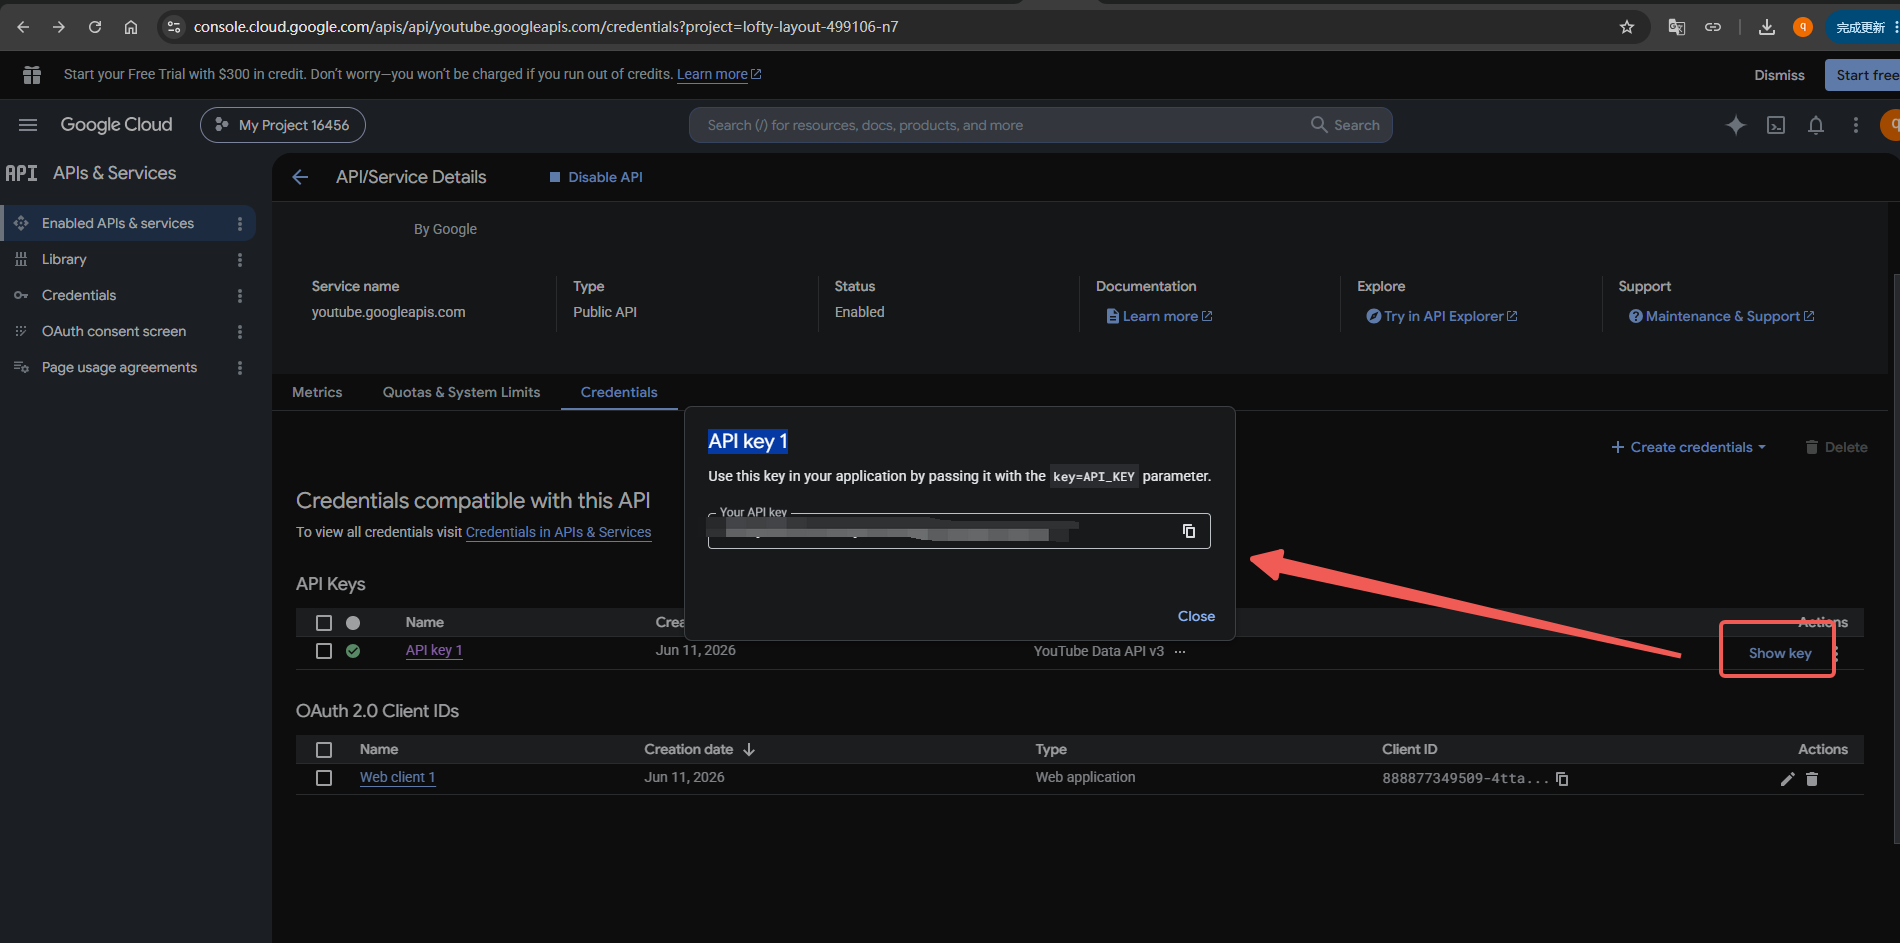Viewport: 1900px width, 943px height.
Task: Copy the API key with the copy icon
Action: (1189, 531)
